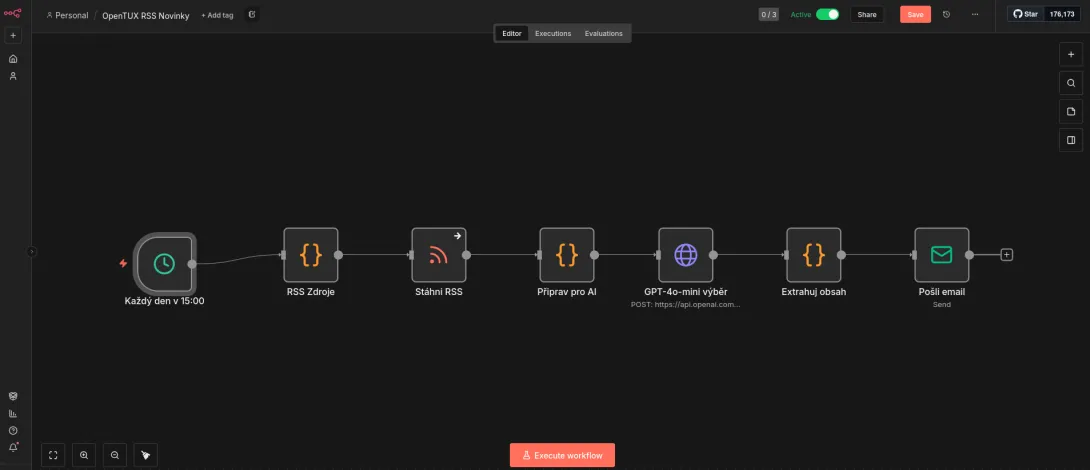Viewport: 1090px width, 470px height.
Task: Click the arrow badge on Stáhni RSS node
Action: (x=457, y=236)
